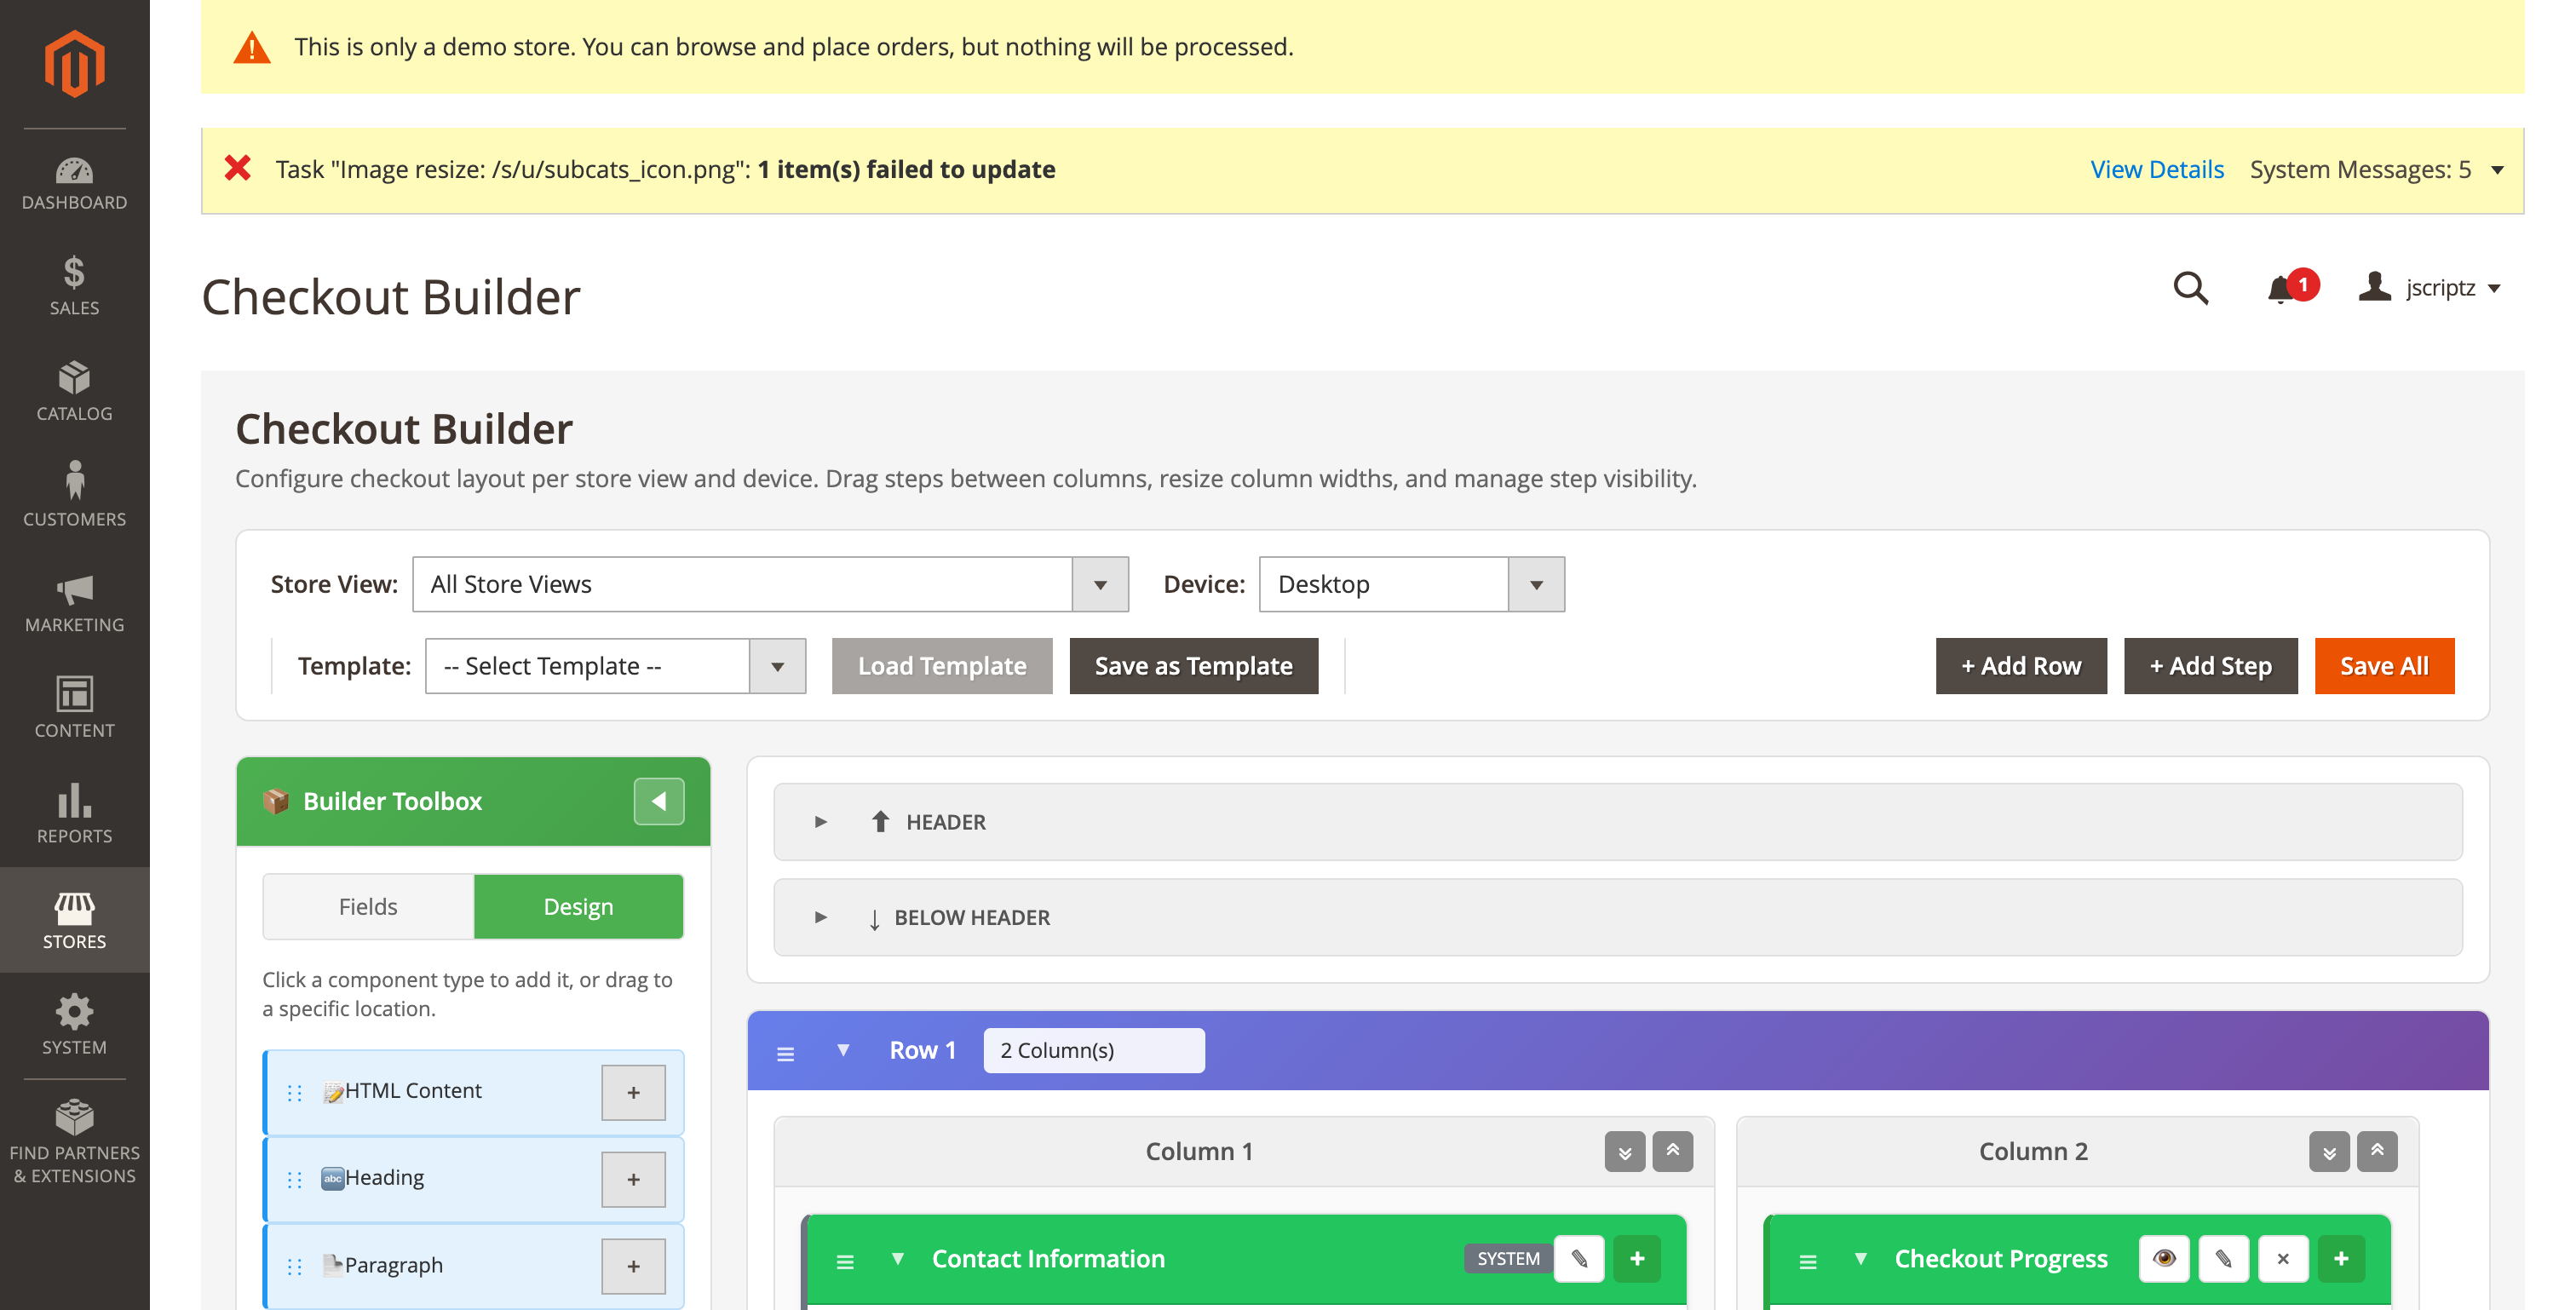This screenshot has height=1310, width=2576.
Task: Open the Catalog section icon
Action: (x=74, y=380)
